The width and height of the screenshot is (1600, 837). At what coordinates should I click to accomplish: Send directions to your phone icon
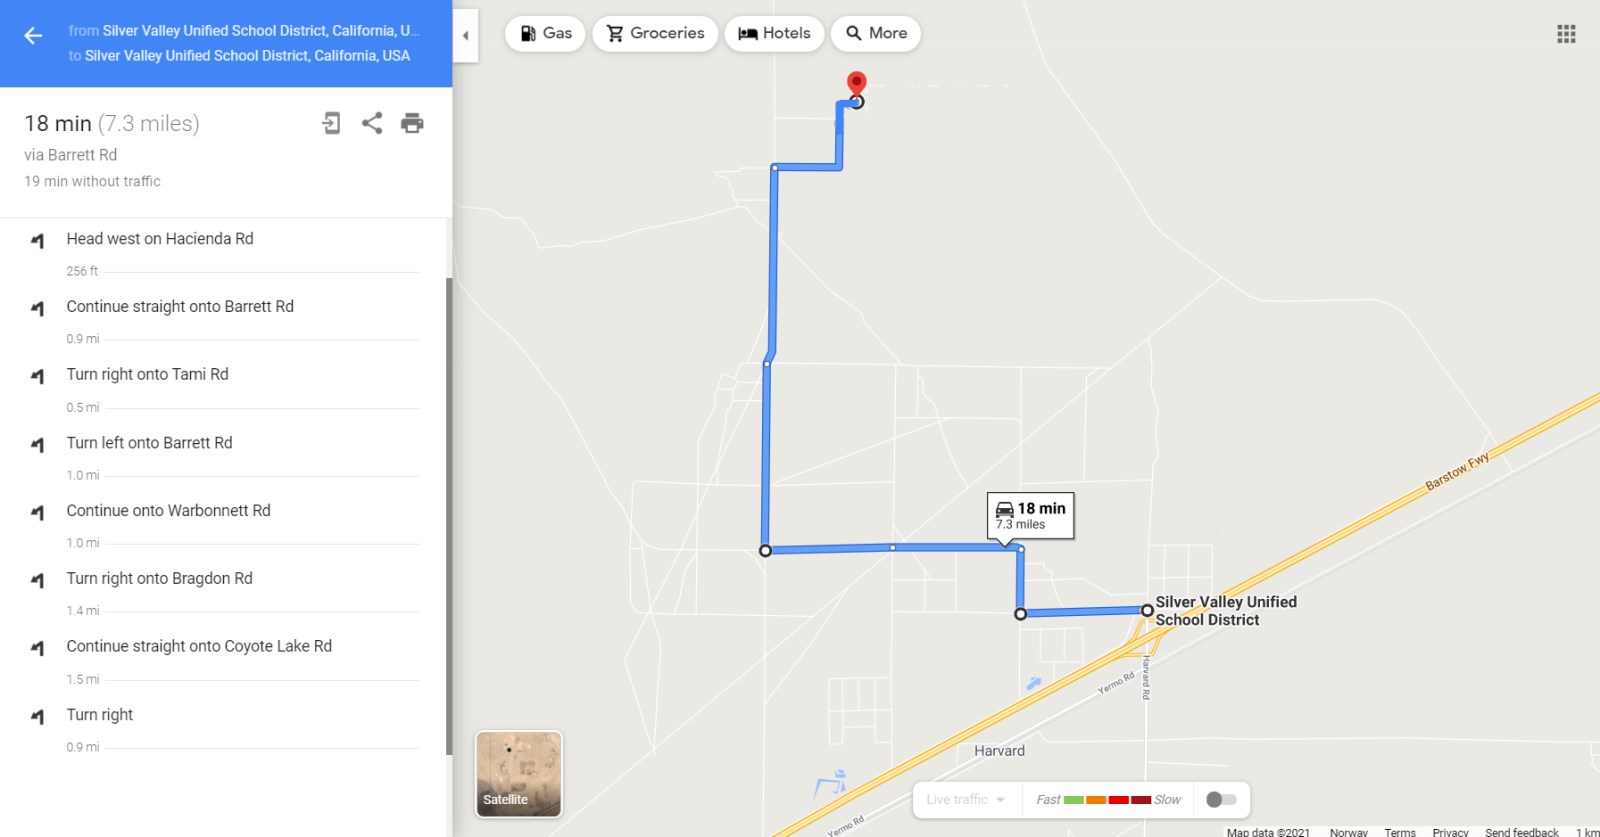tap(331, 123)
